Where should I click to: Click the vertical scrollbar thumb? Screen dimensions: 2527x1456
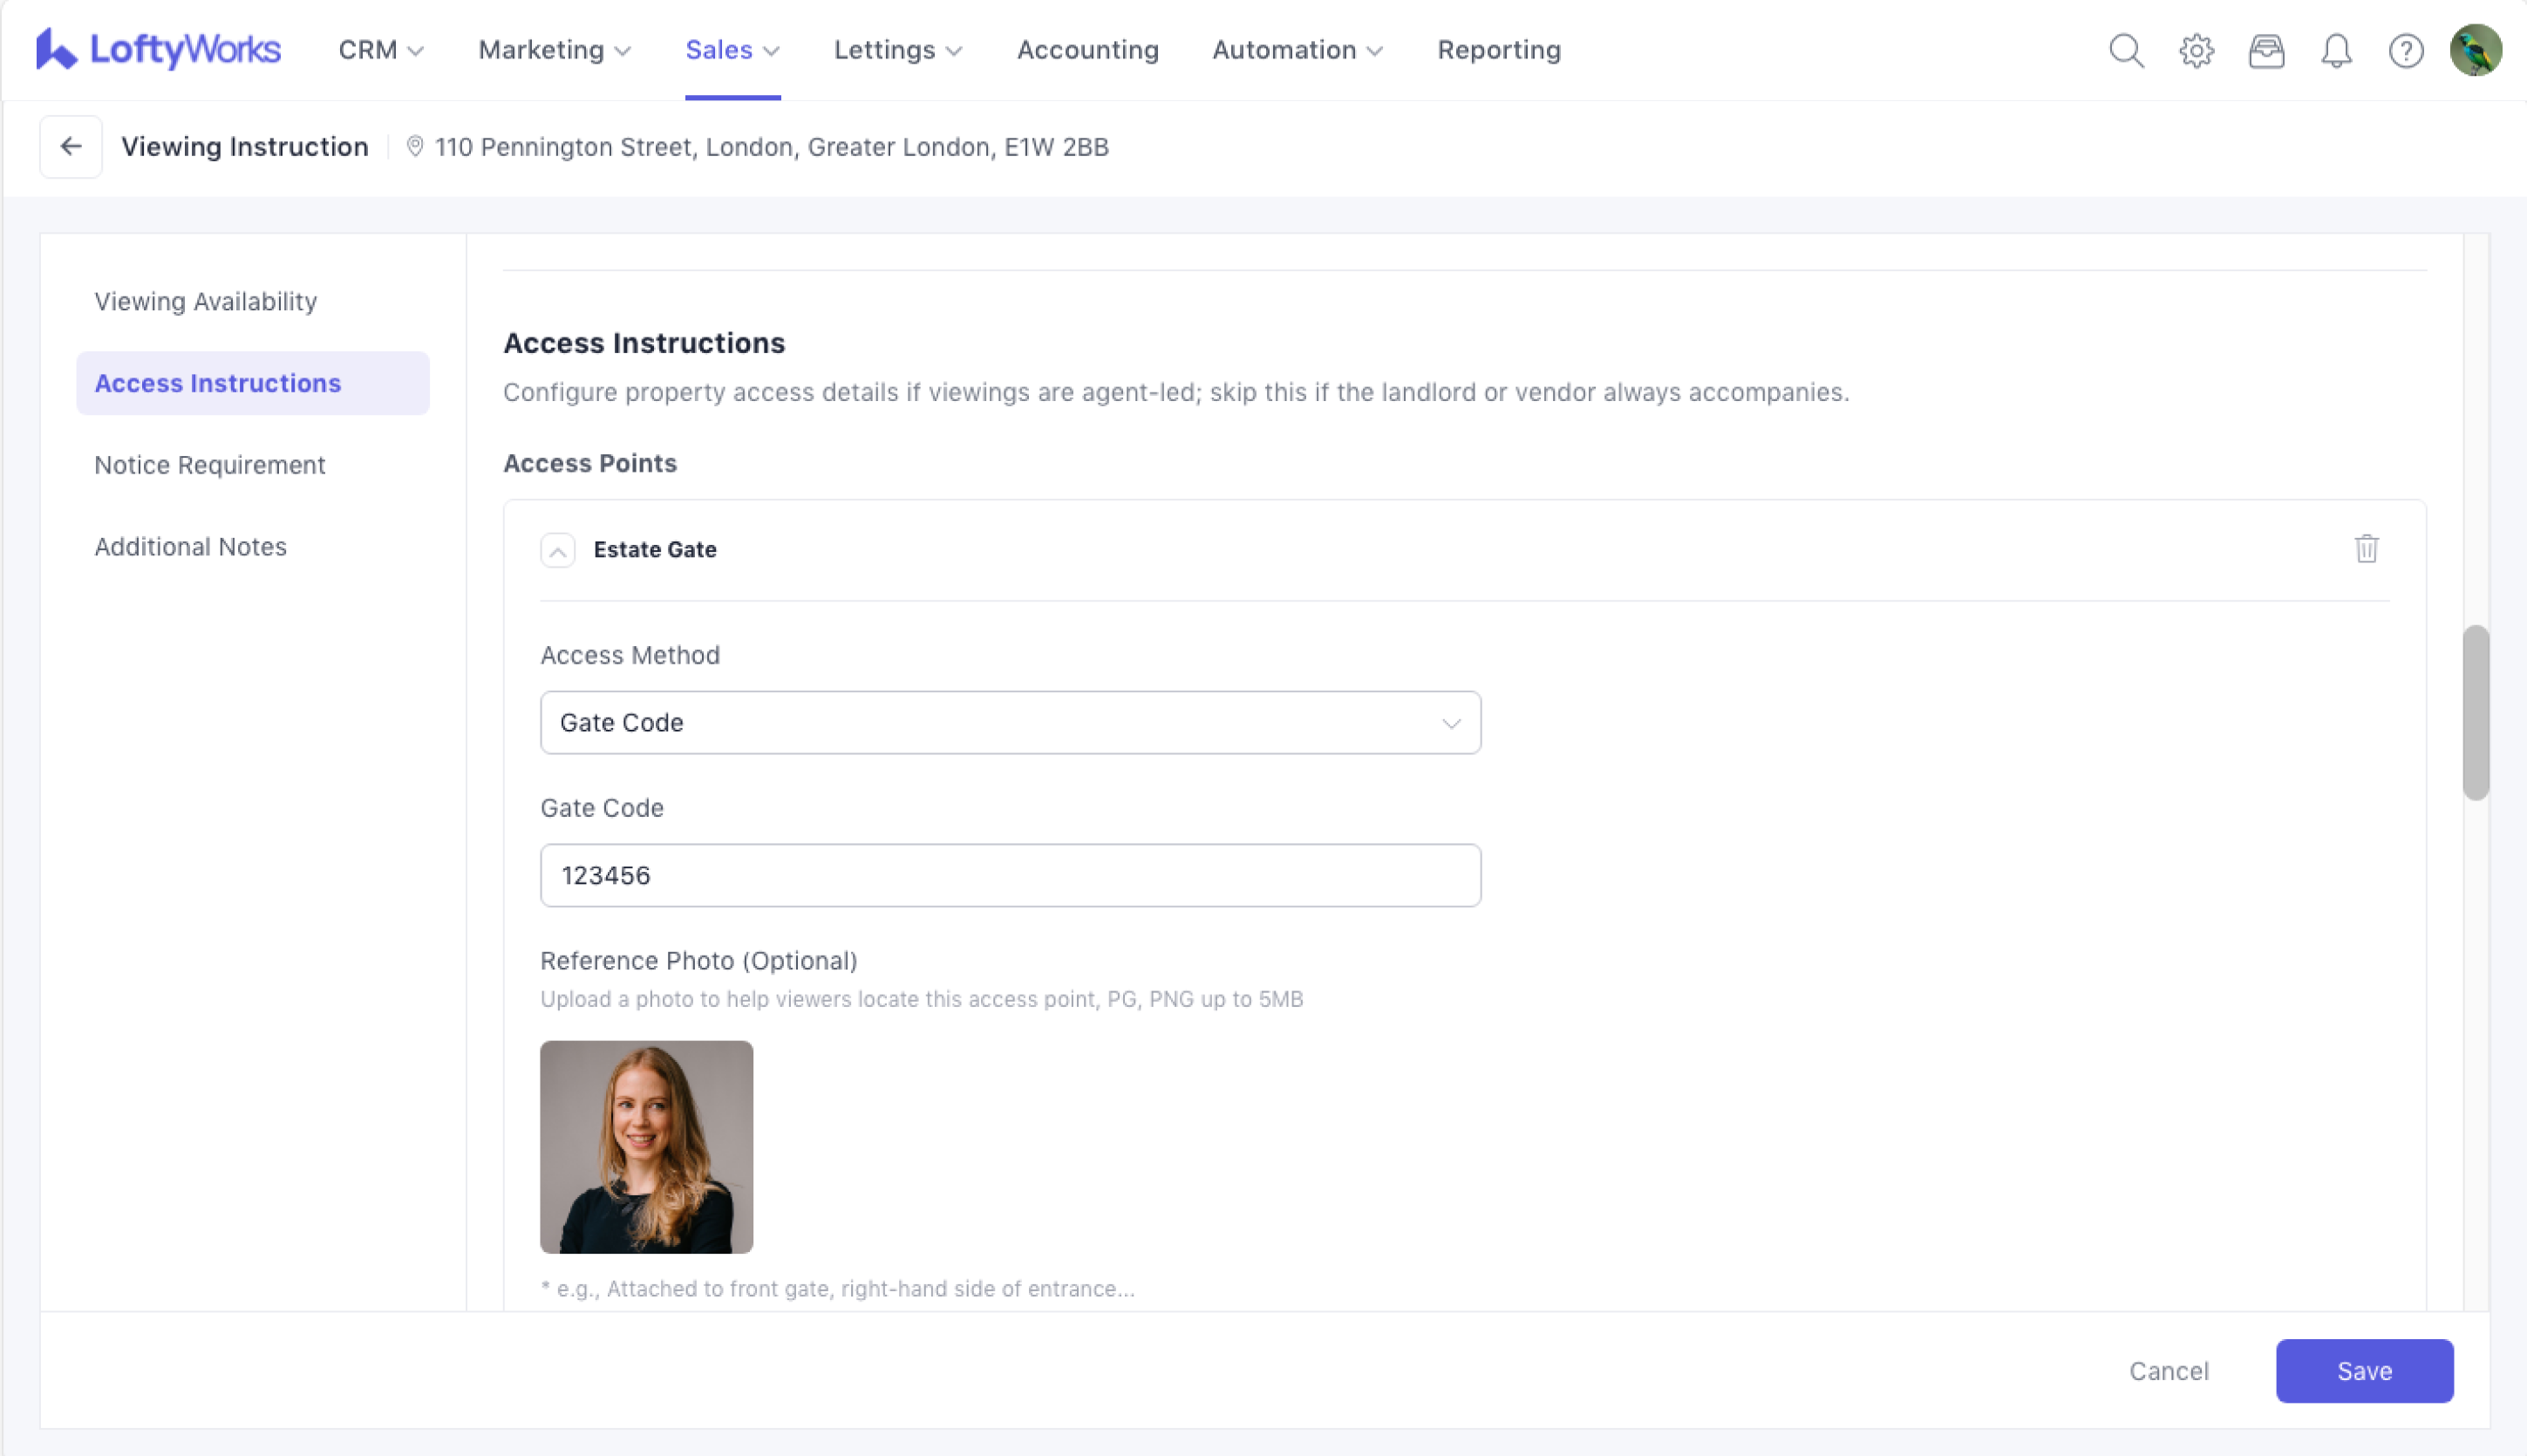tap(2475, 712)
